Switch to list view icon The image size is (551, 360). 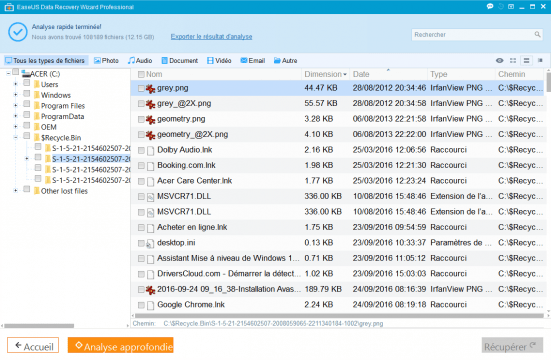(526, 60)
